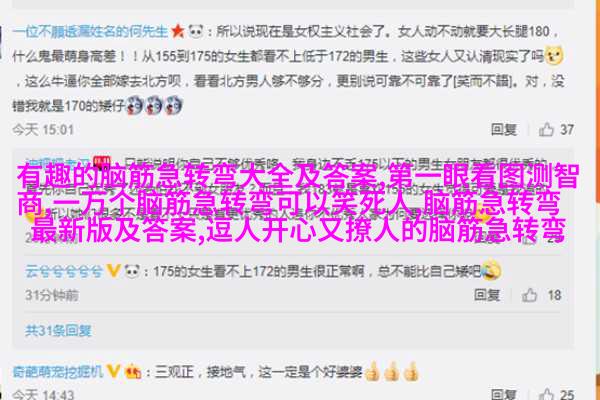Reply to the 175的女生 comment
Viewport: 600px width, 400px height.
click(487, 295)
